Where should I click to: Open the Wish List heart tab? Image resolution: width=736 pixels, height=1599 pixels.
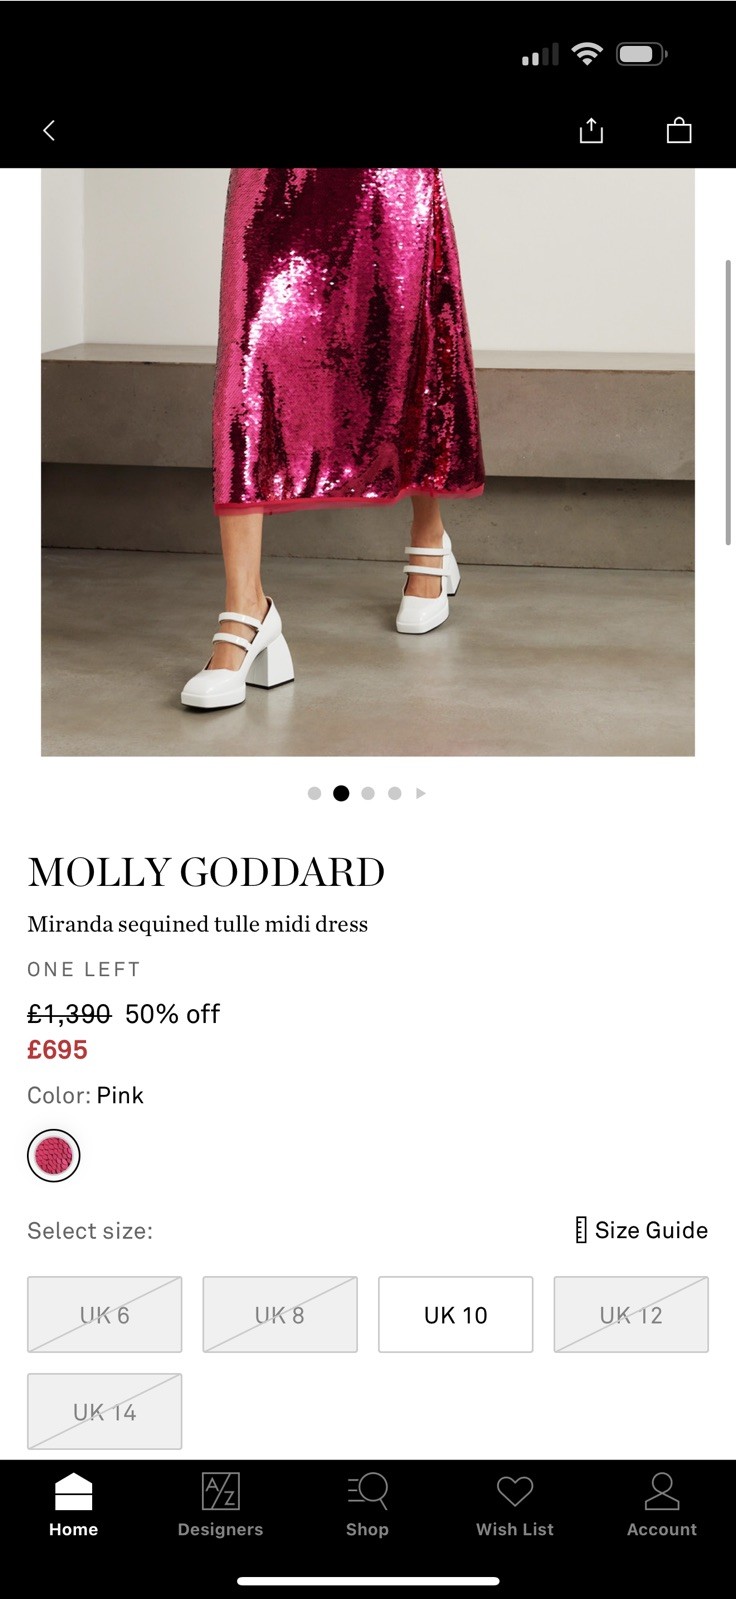point(515,1504)
